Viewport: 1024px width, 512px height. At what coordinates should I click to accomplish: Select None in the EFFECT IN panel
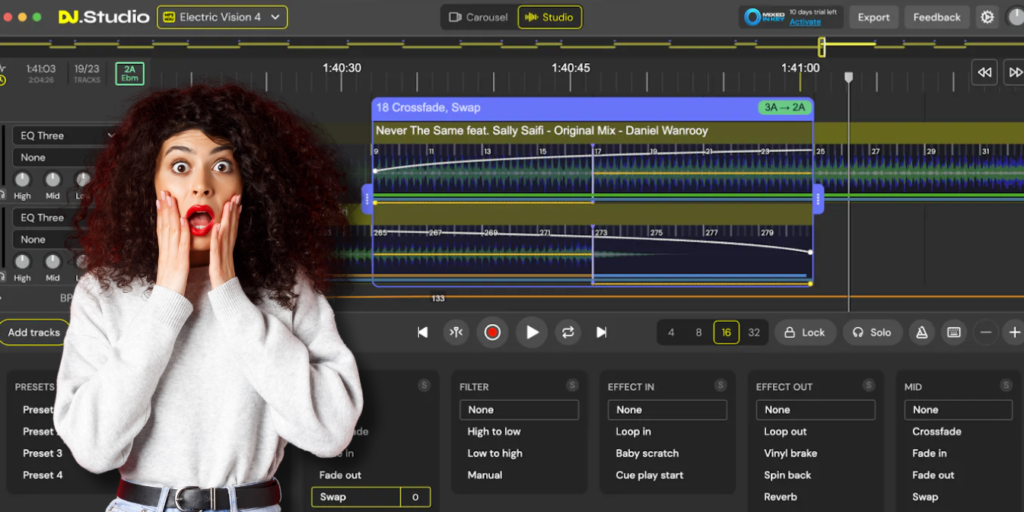[x=667, y=409]
